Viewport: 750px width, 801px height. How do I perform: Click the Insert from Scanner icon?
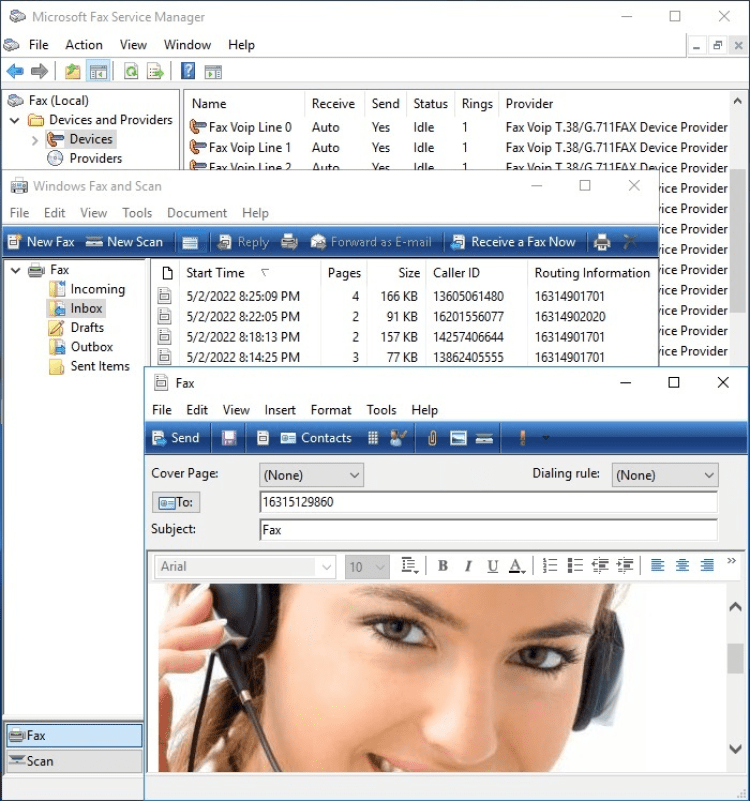[484, 438]
